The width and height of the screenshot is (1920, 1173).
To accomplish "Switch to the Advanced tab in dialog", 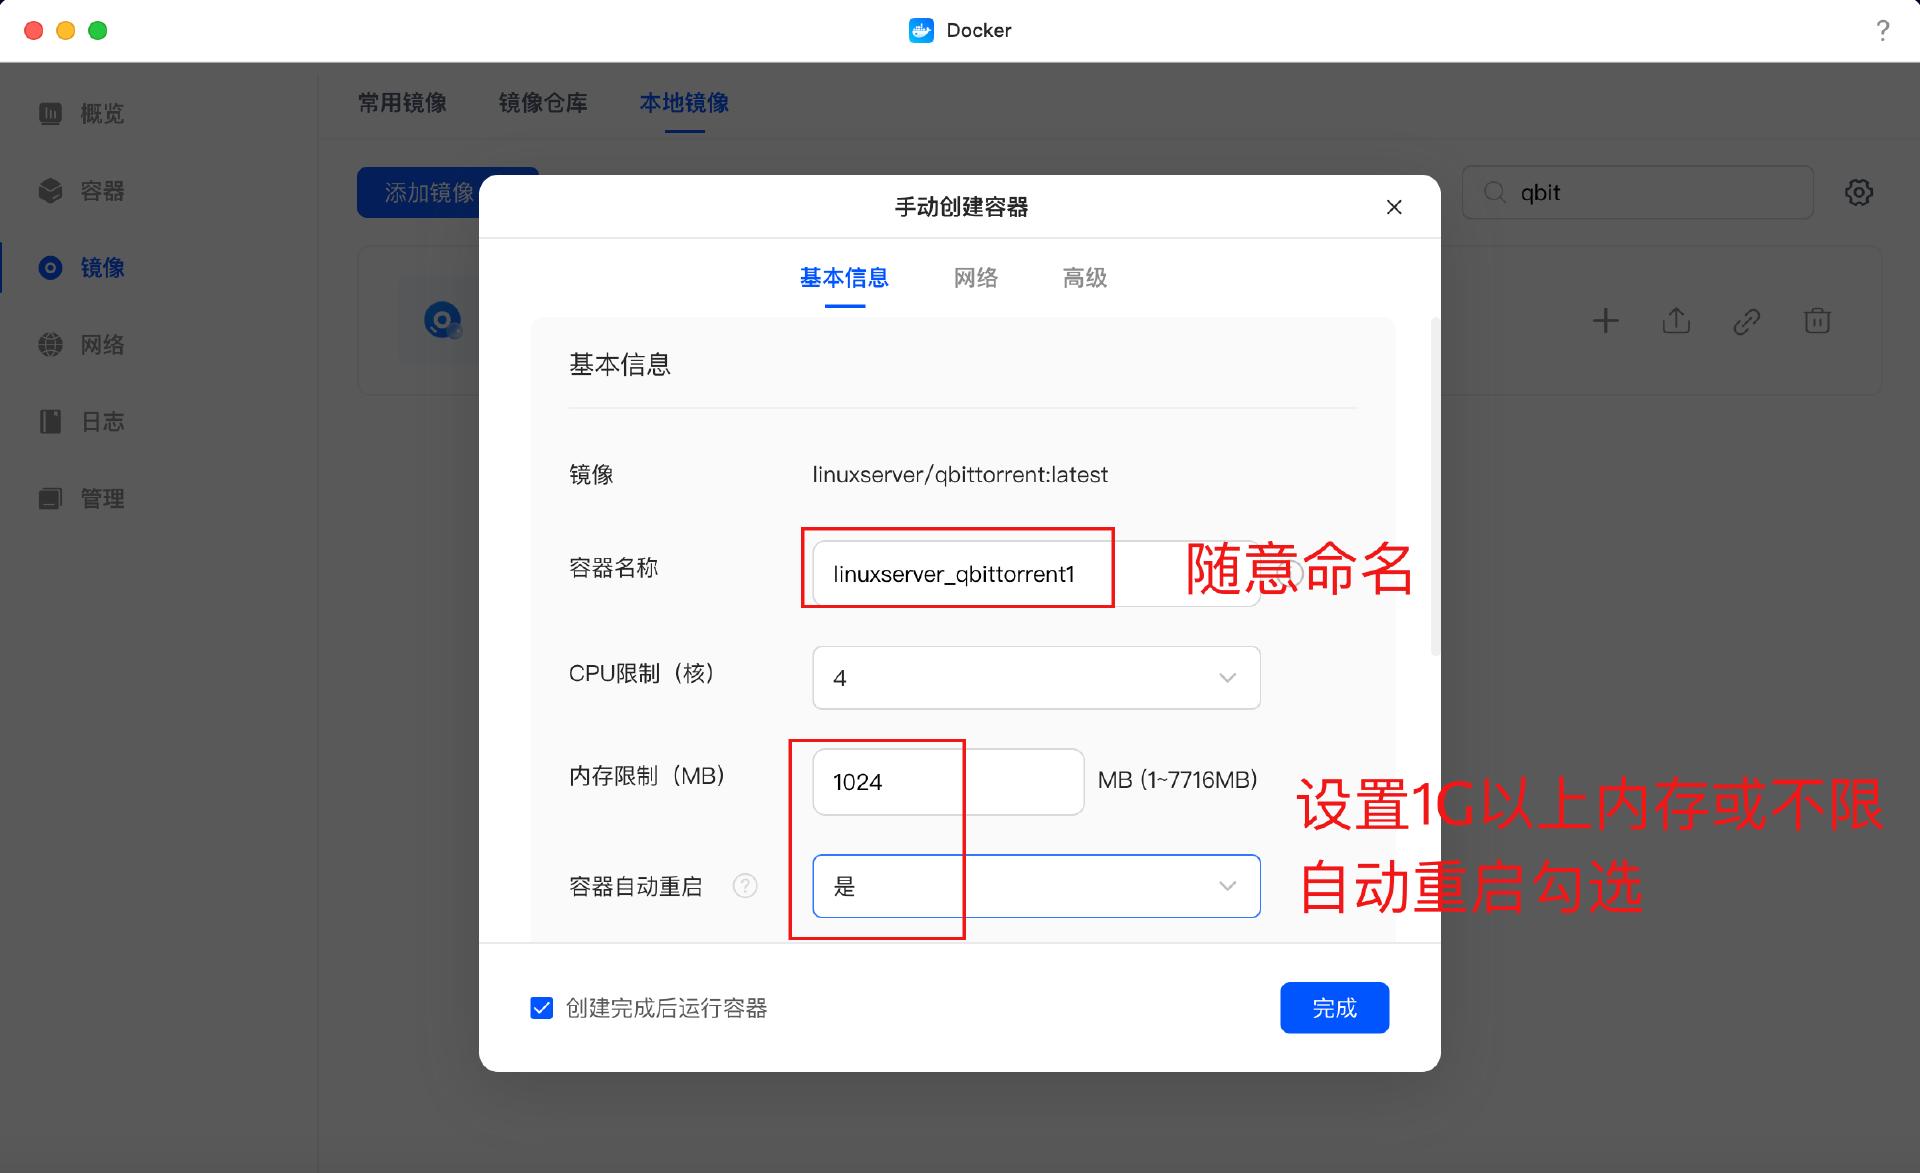I will coord(1084,278).
